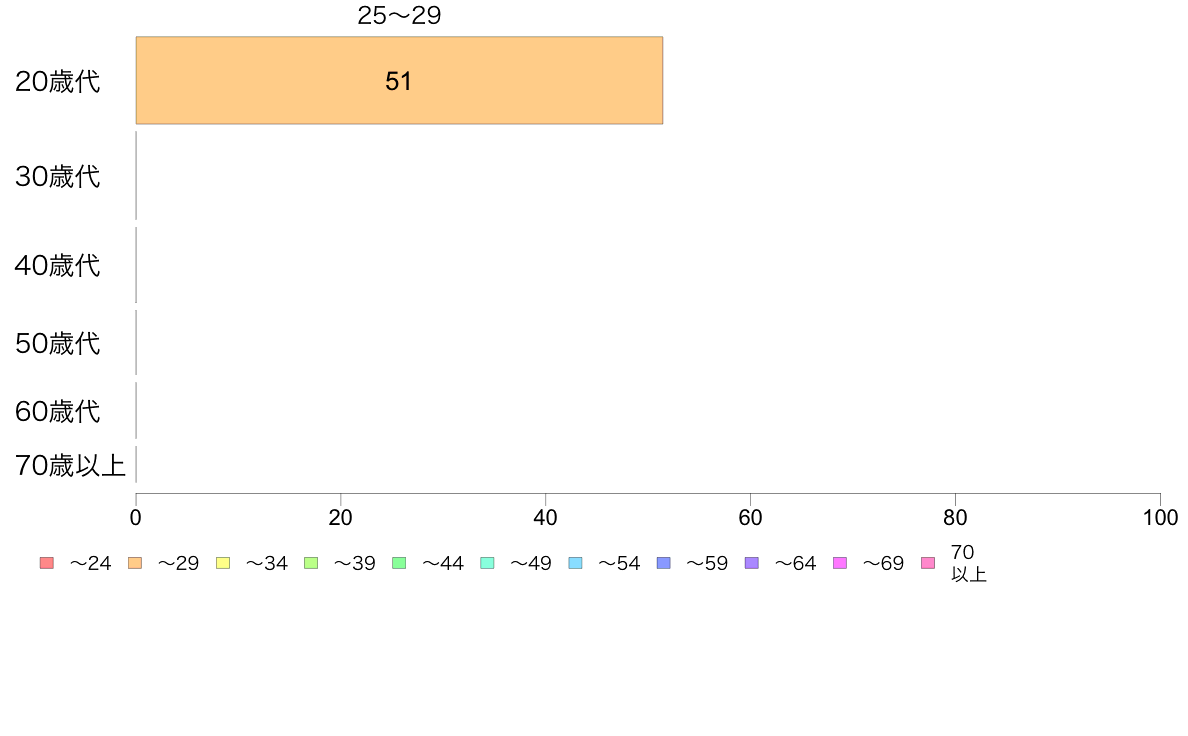1188x736 pixels.
Task: Click the 100 tick on the x-axis
Action: (x=1160, y=518)
